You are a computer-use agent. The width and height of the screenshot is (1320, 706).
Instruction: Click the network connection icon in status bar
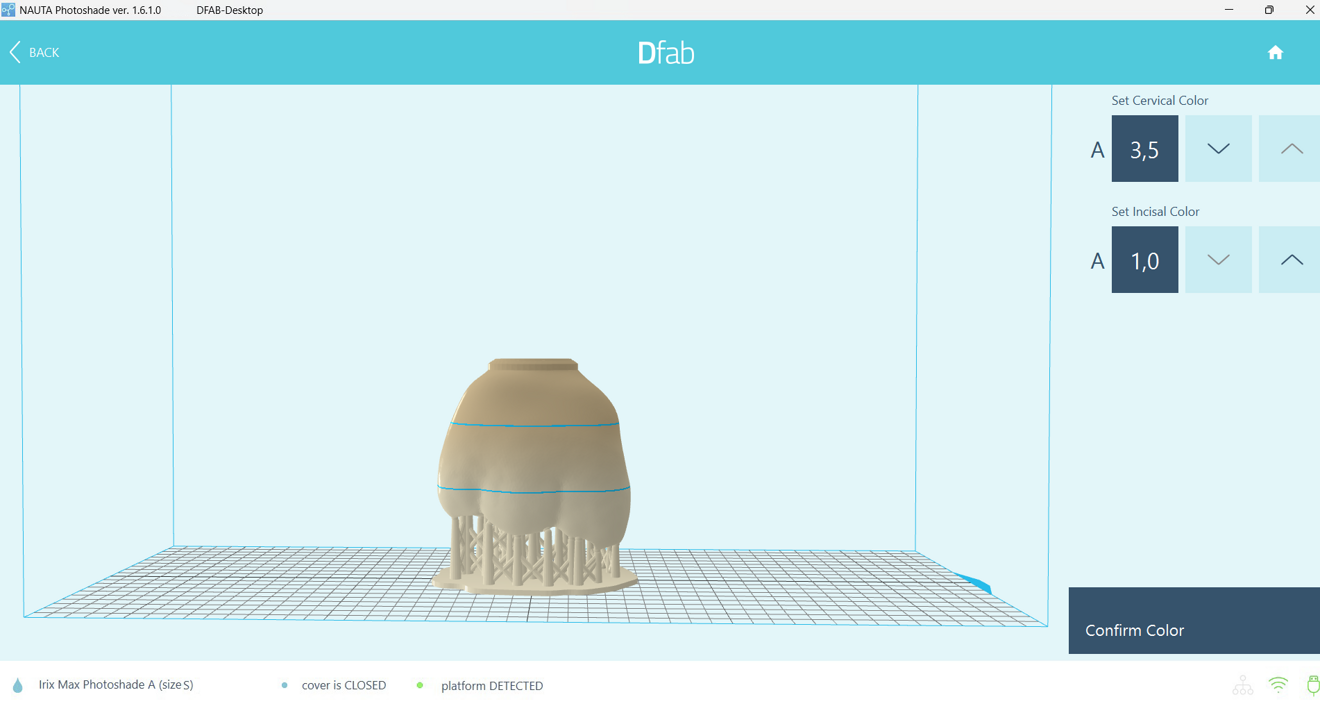click(x=1242, y=686)
